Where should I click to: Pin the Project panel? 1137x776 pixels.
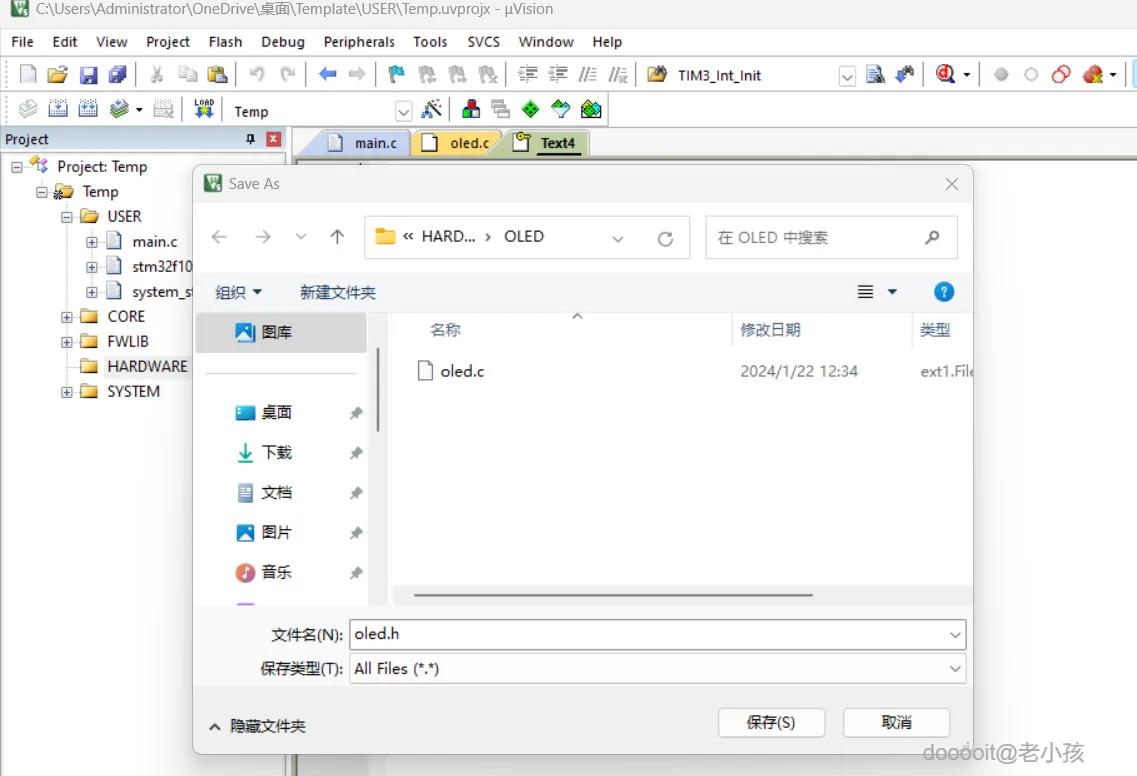pos(250,139)
